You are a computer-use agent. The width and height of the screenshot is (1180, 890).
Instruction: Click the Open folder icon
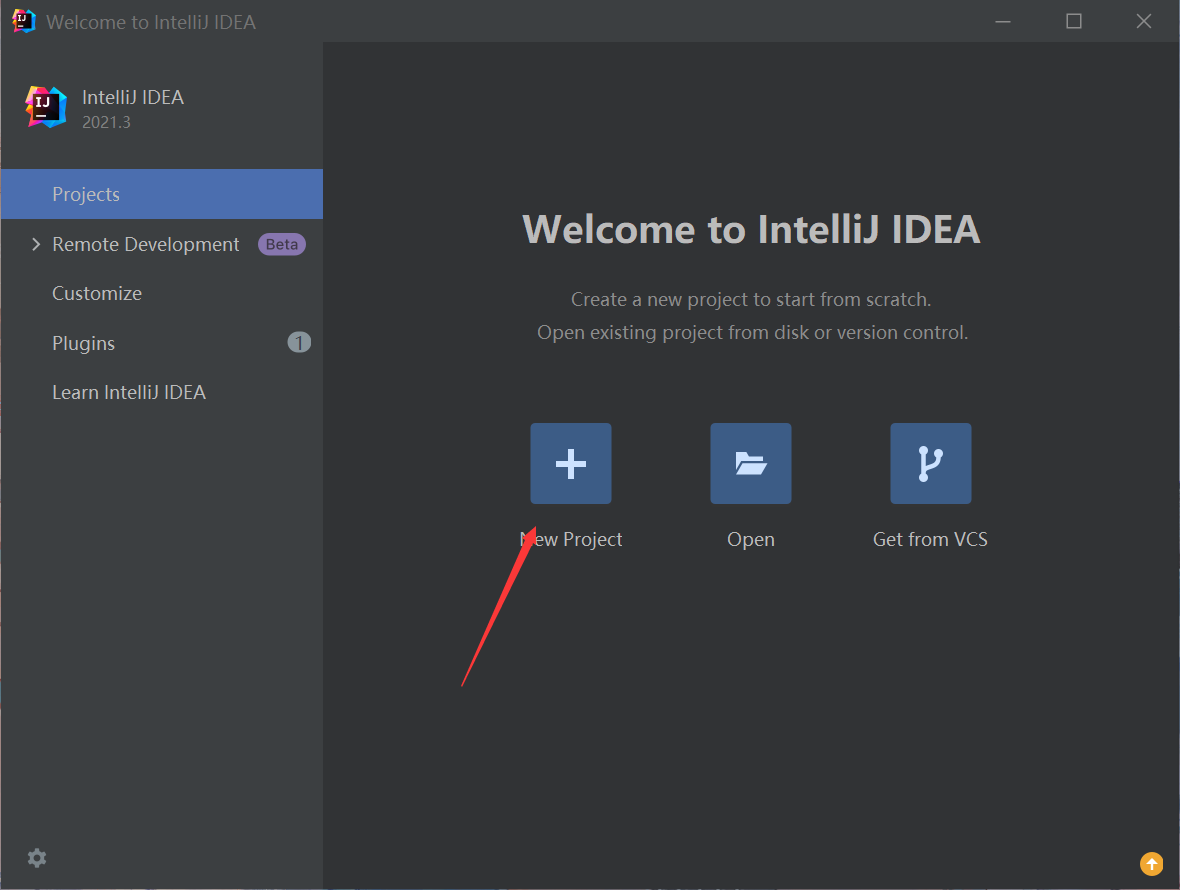point(750,463)
